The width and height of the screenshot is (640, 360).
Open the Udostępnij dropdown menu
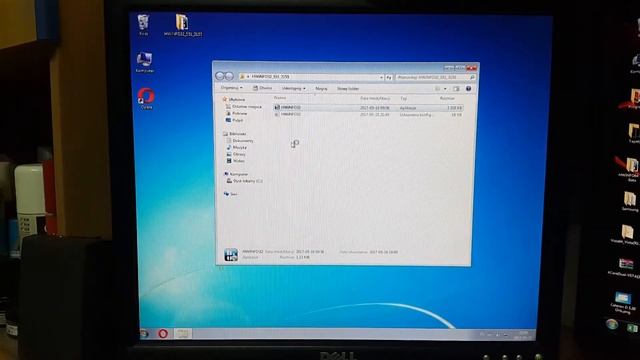point(293,88)
